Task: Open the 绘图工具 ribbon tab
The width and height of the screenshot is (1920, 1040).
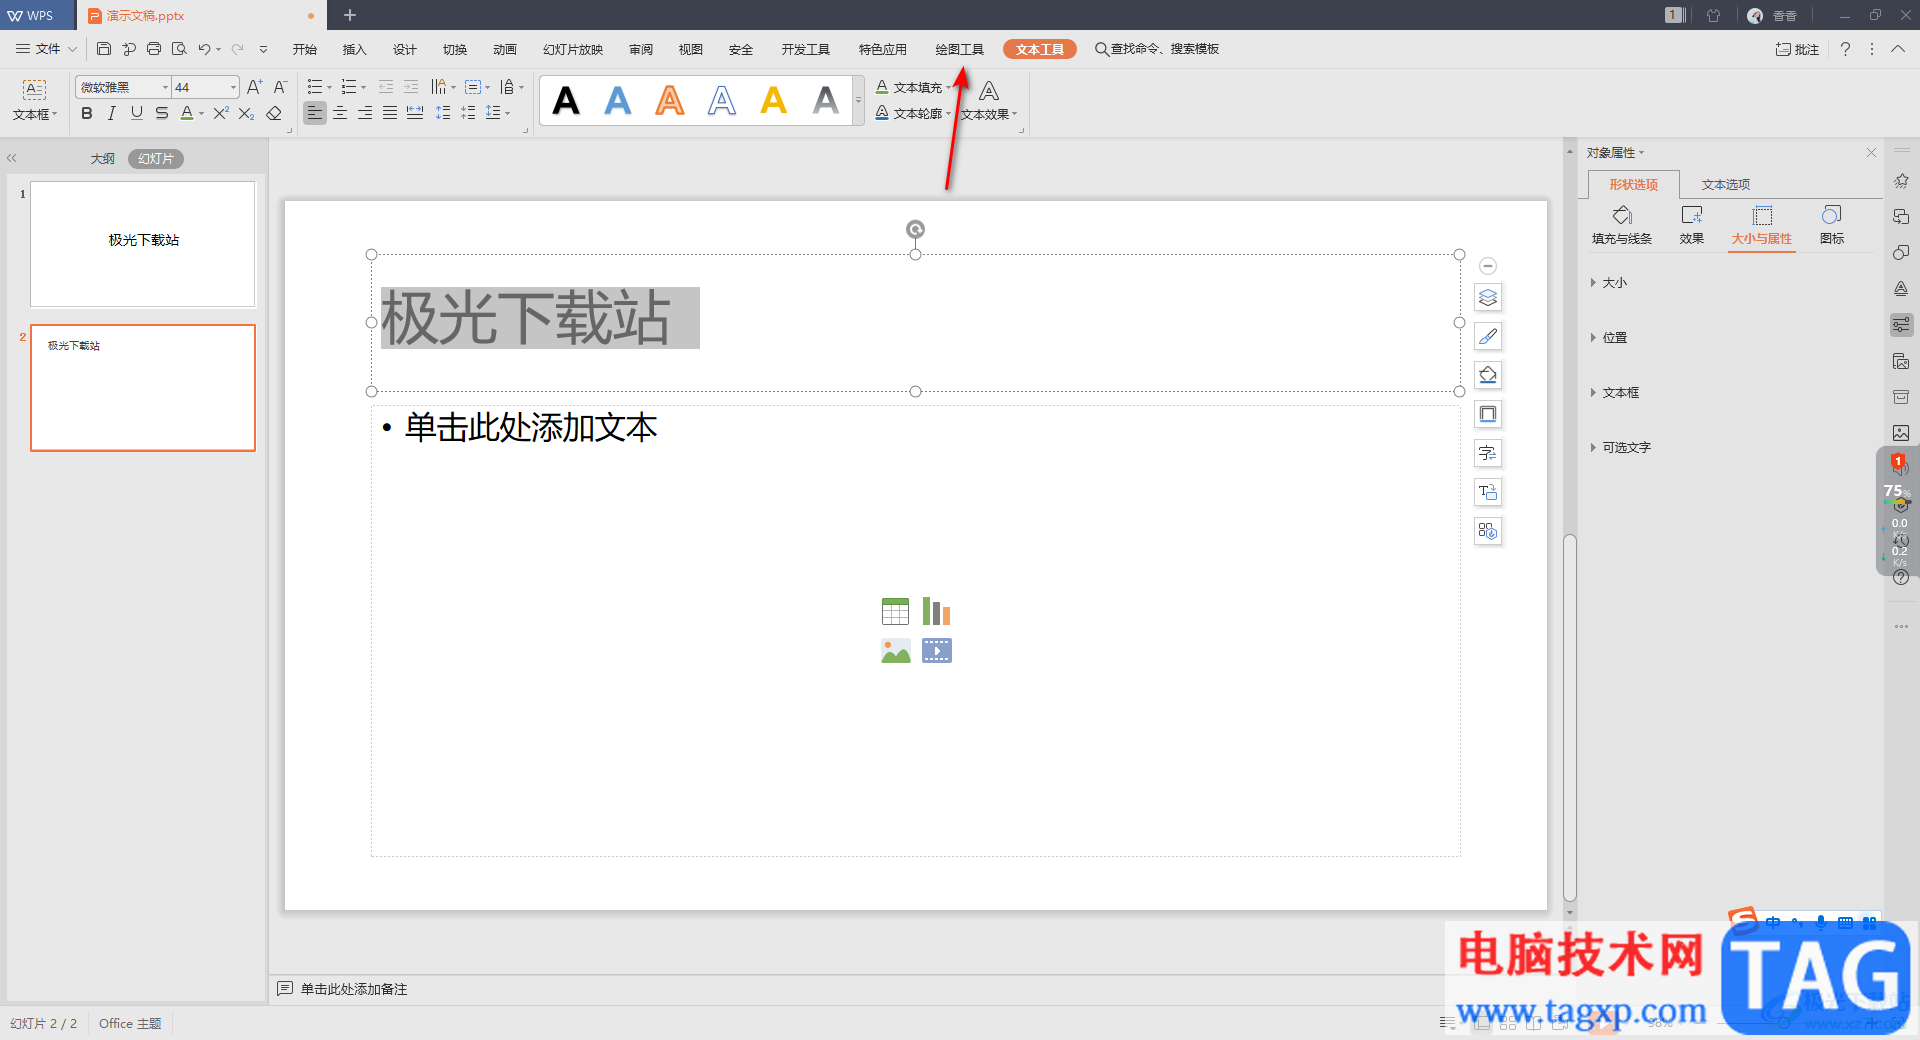Action: pos(960,49)
